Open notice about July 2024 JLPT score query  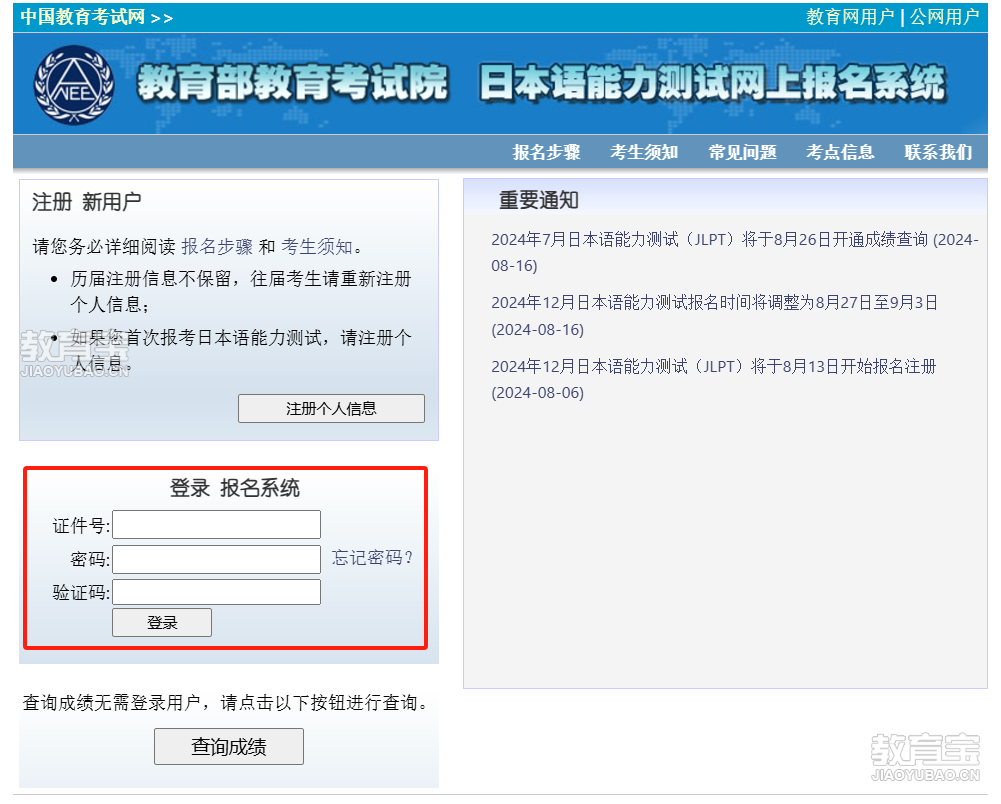[734, 240]
